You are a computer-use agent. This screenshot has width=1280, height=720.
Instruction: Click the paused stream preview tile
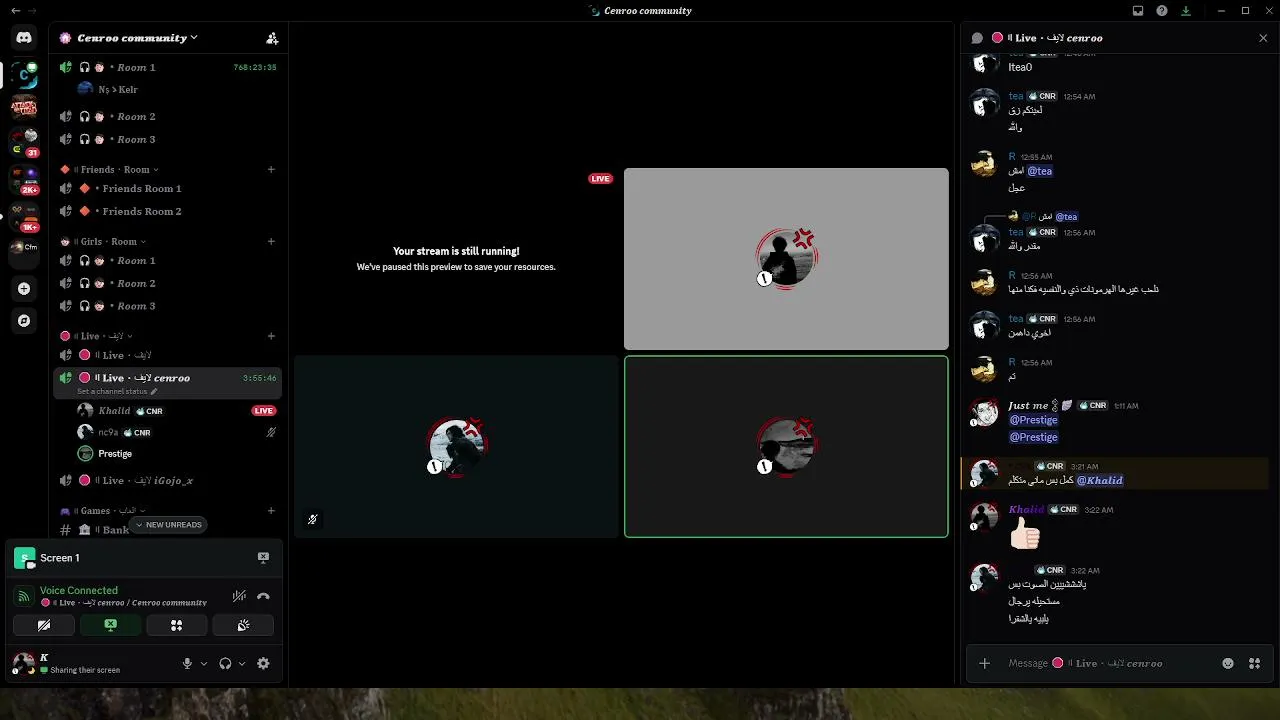pyautogui.click(x=456, y=259)
